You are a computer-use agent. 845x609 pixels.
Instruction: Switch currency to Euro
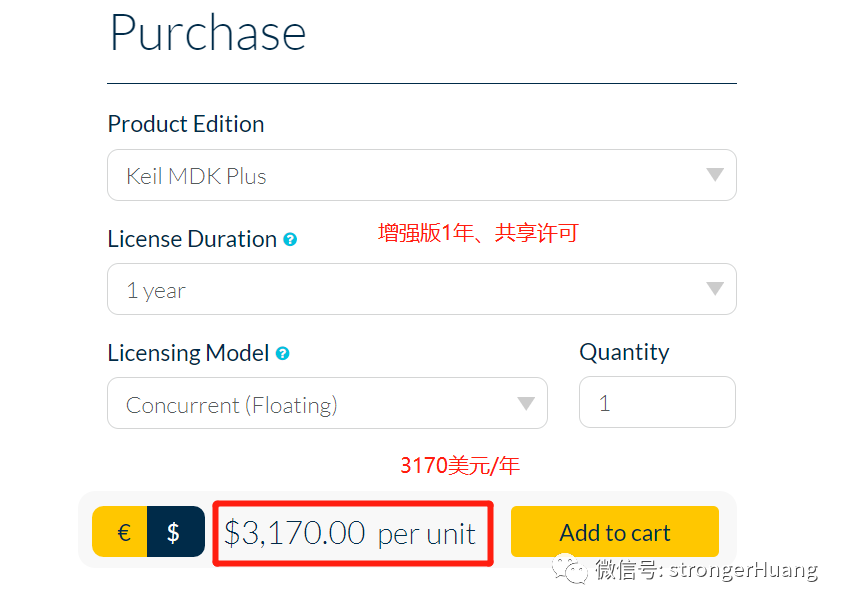point(120,531)
